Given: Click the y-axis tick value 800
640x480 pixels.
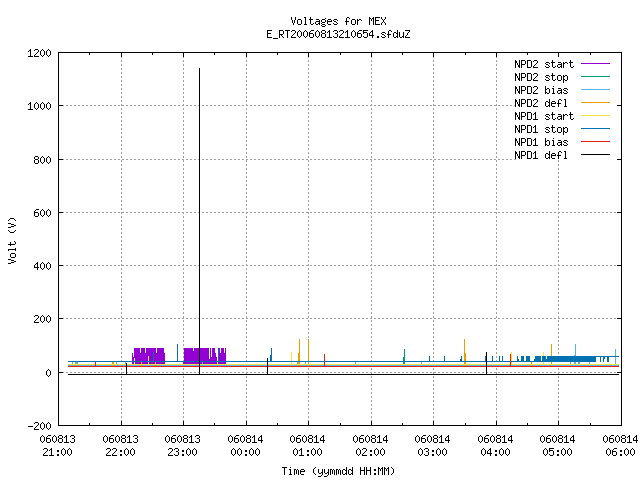Looking at the screenshot, I should [x=42, y=160].
